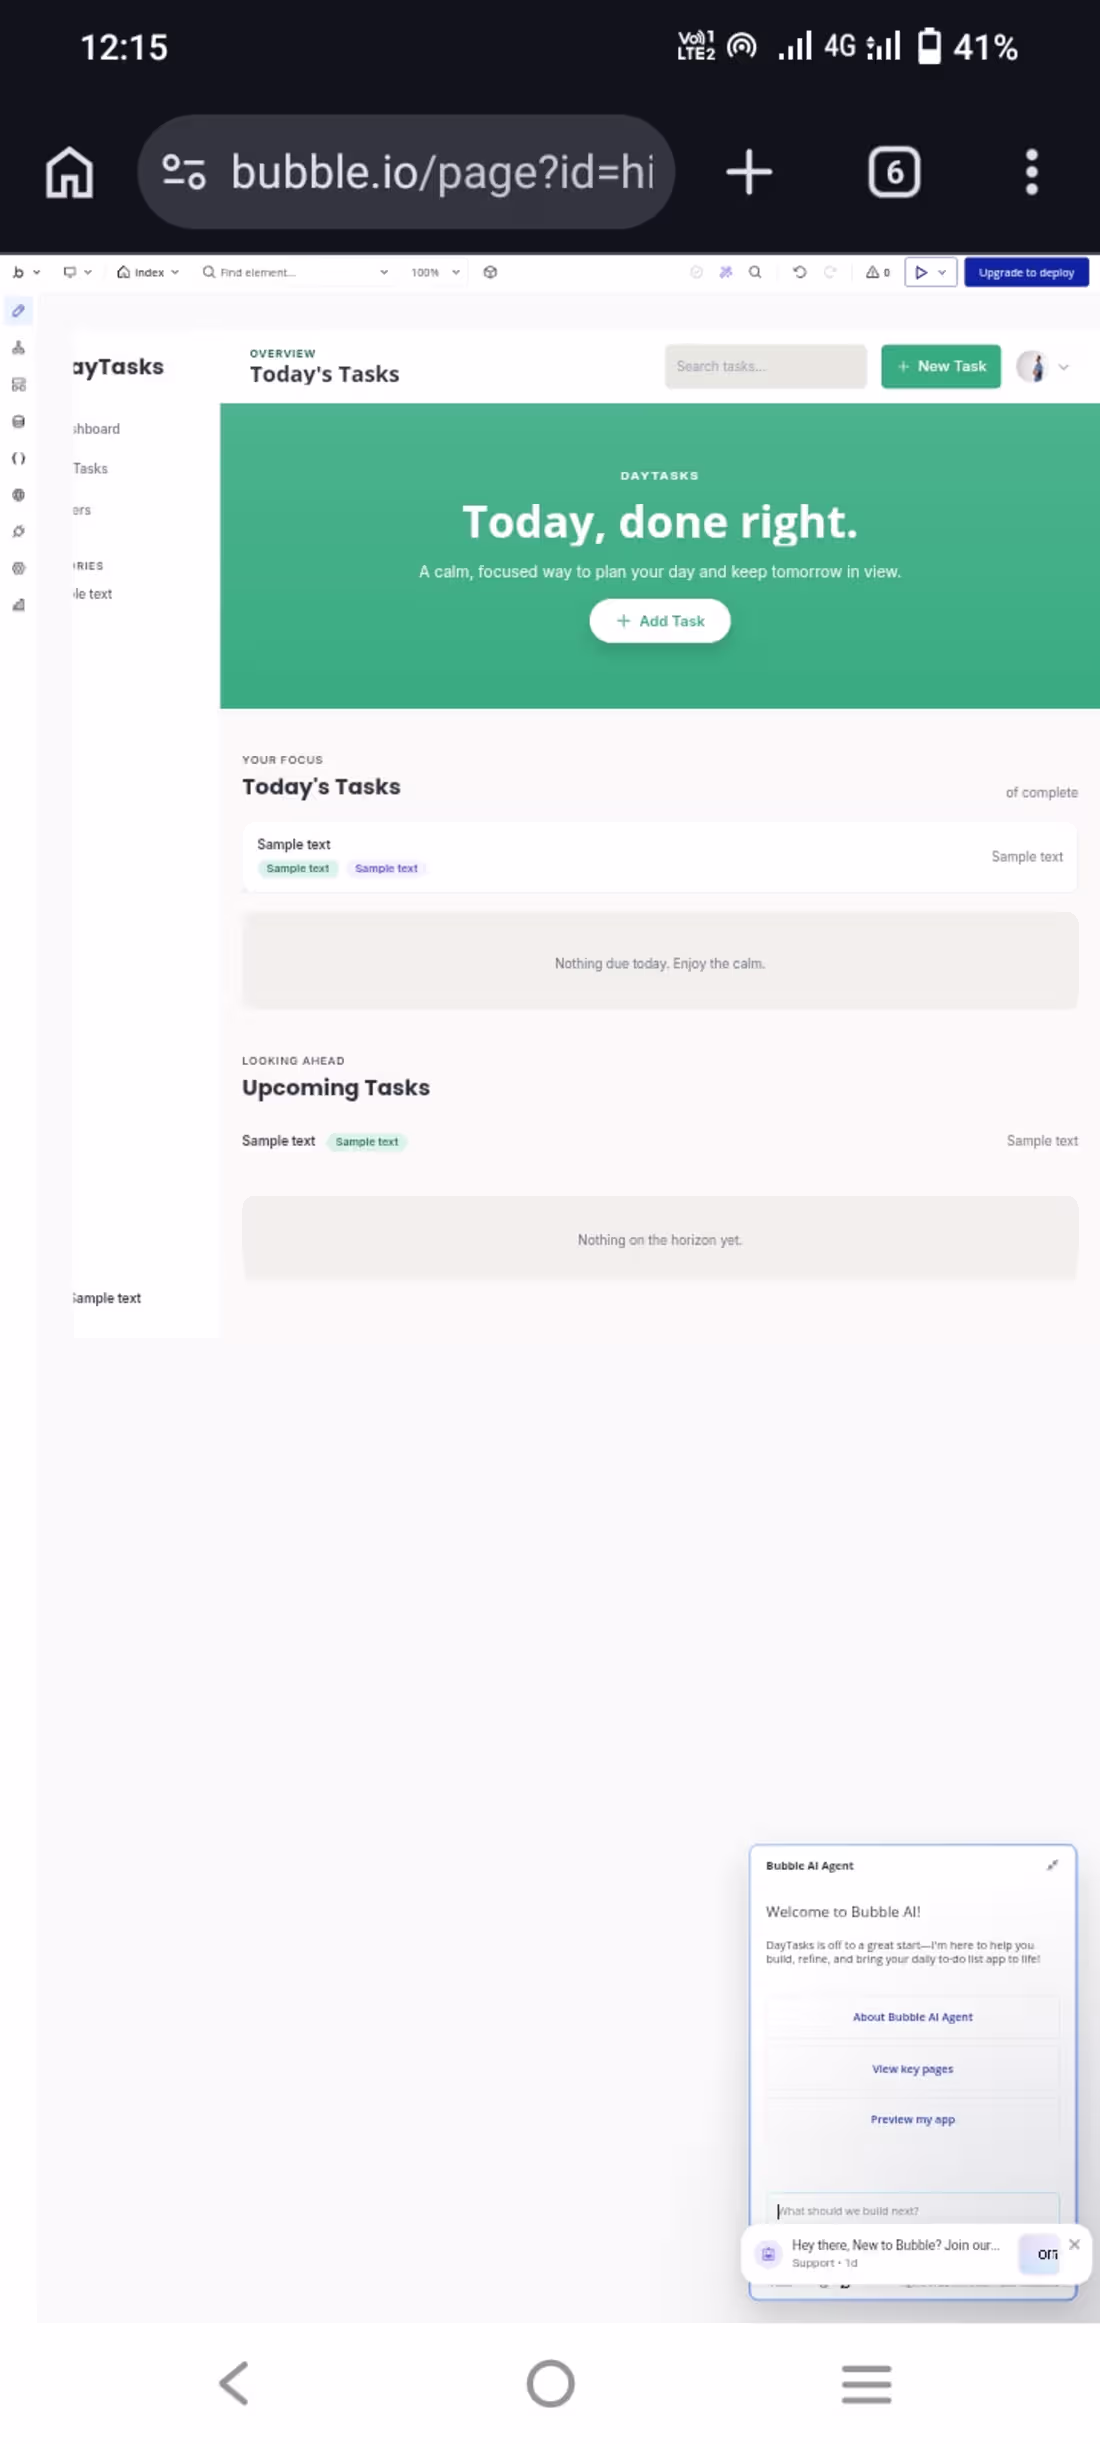Click the green New Task button

click(x=940, y=366)
